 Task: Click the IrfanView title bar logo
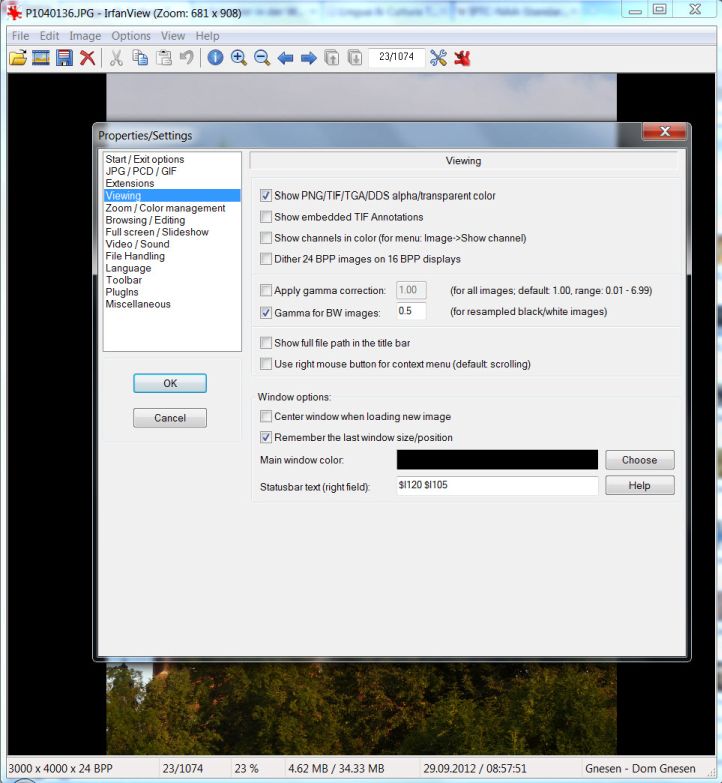point(14,12)
